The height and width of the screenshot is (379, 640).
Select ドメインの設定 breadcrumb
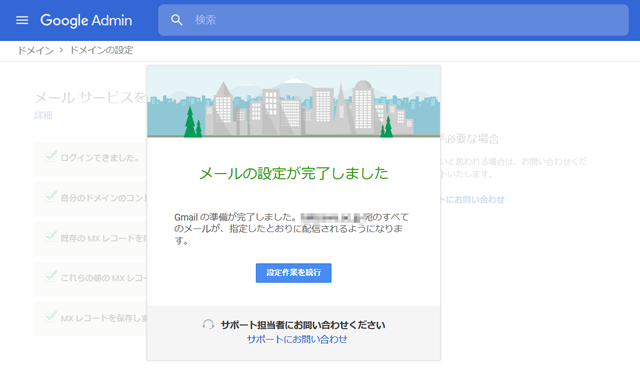pos(102,50)
